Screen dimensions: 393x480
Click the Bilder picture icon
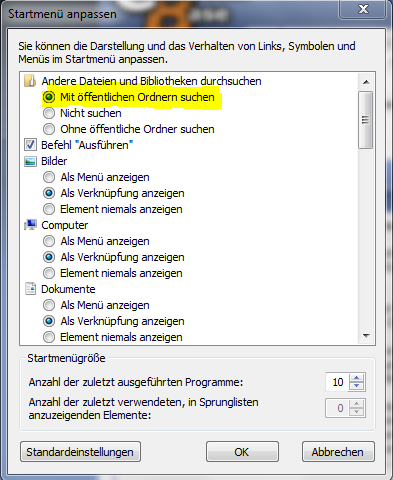click(x=30, y=161)
